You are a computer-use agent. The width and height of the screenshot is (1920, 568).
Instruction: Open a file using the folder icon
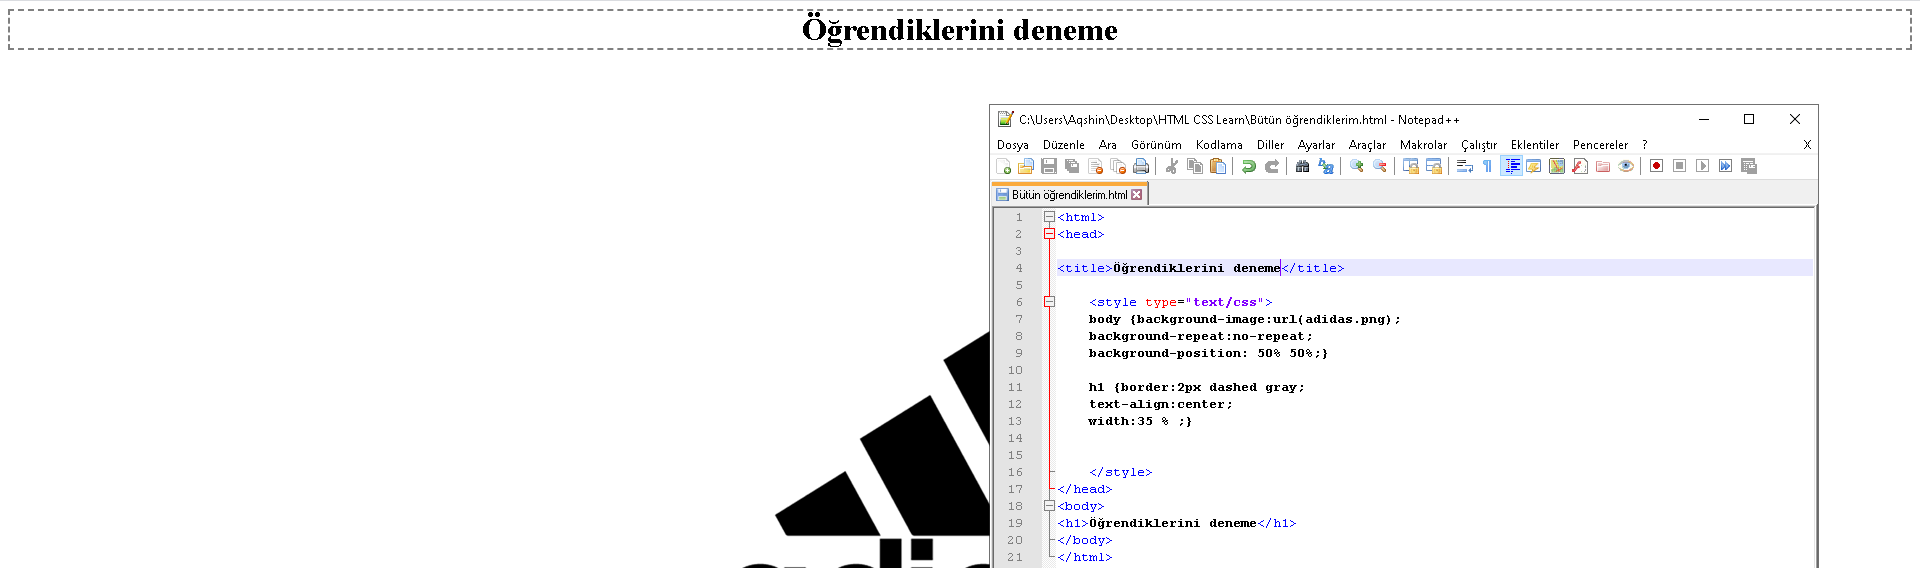coord(1026,166)
